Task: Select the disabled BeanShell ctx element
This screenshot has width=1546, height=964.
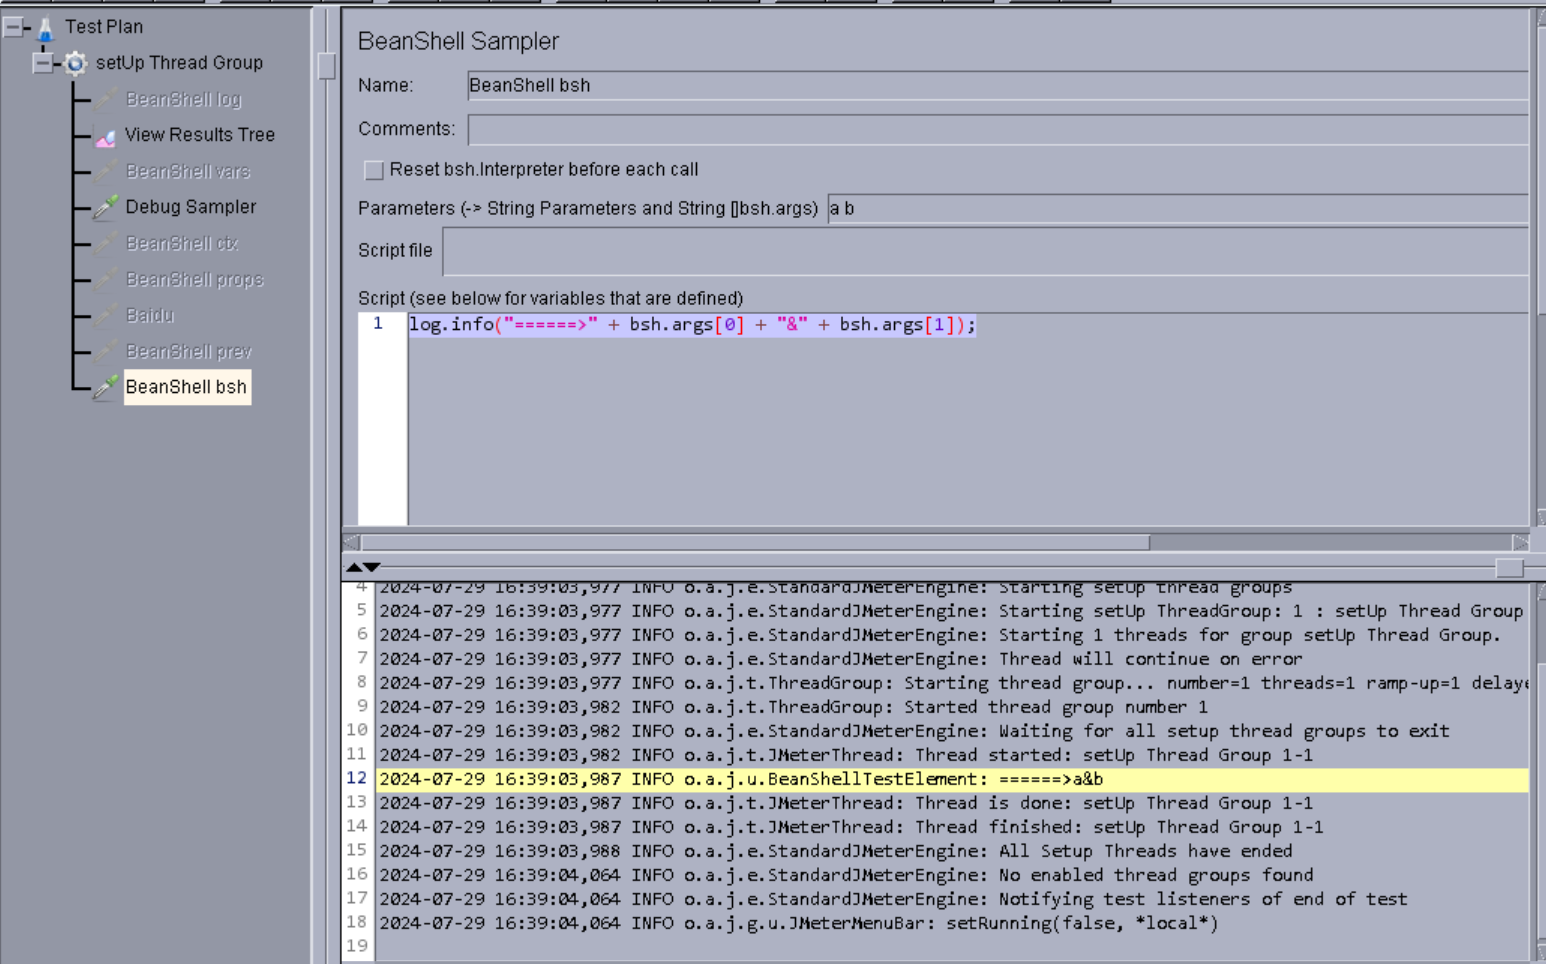Action: [181, 243]
